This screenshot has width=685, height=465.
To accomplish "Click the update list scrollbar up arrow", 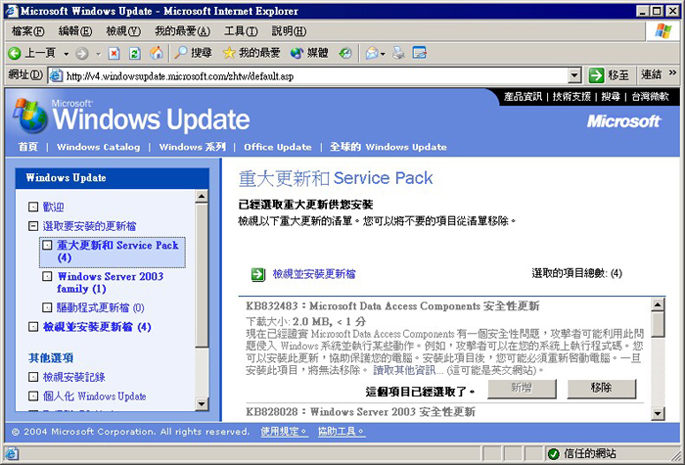I will point(657,305).
